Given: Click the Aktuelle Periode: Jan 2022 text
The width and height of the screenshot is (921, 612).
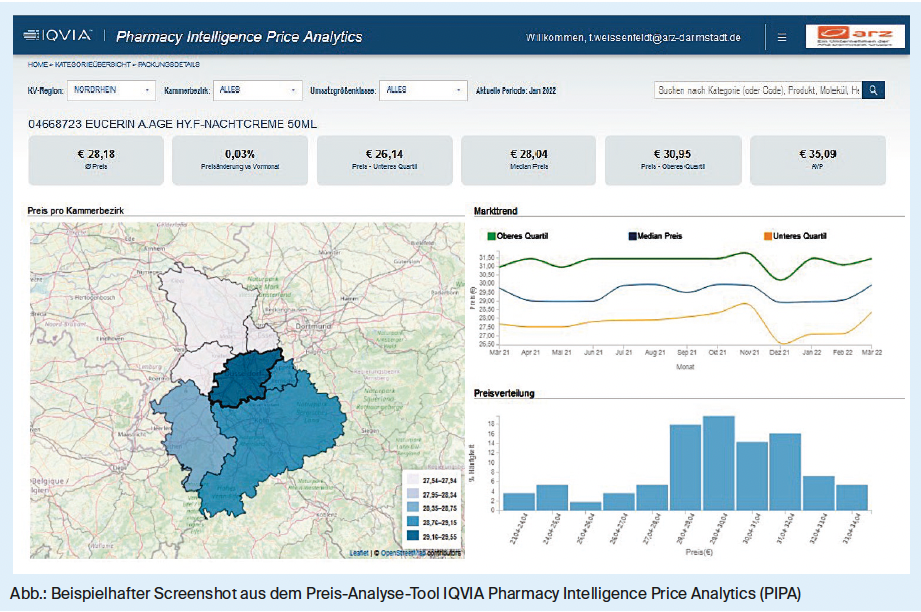Looking at the screenshot, I should [x=516, y=90].
